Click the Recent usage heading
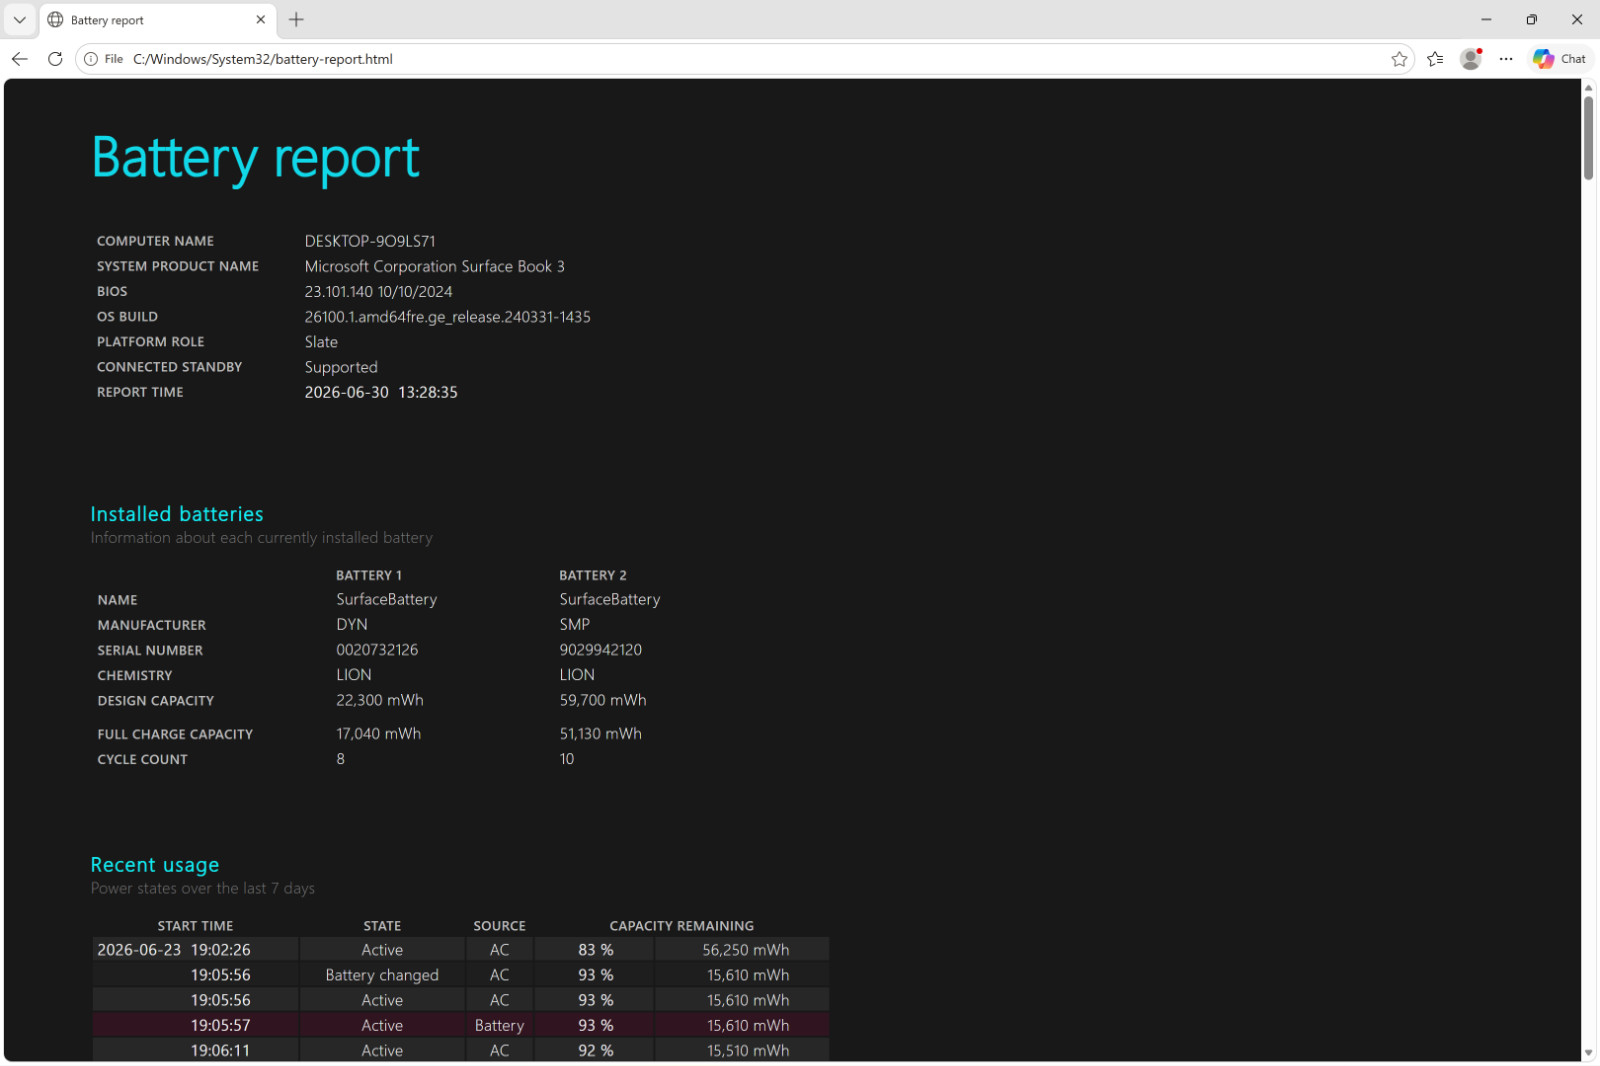Viewport: 1600px width, 1066px height. tap(155, 865)
